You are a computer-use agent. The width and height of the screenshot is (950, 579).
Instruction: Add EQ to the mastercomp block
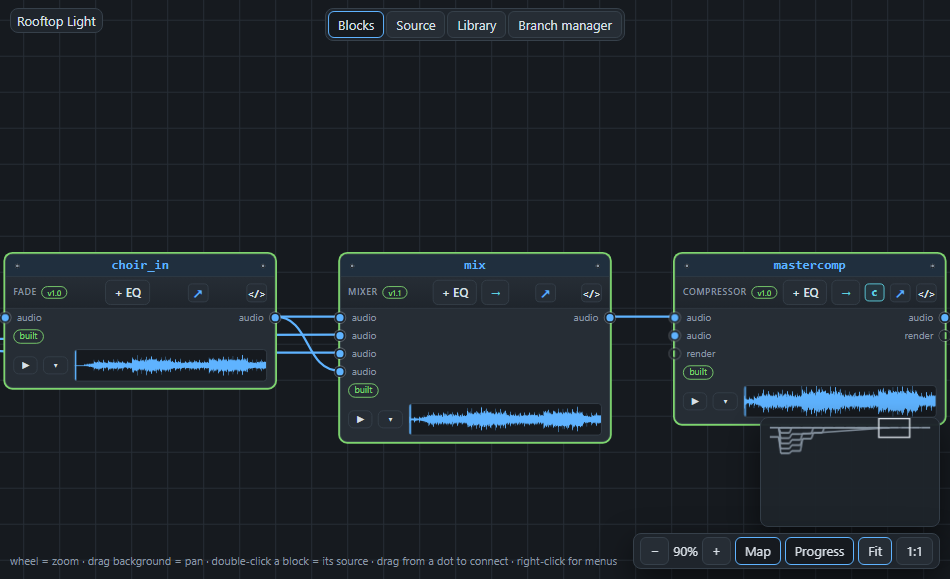pos(805,293)
